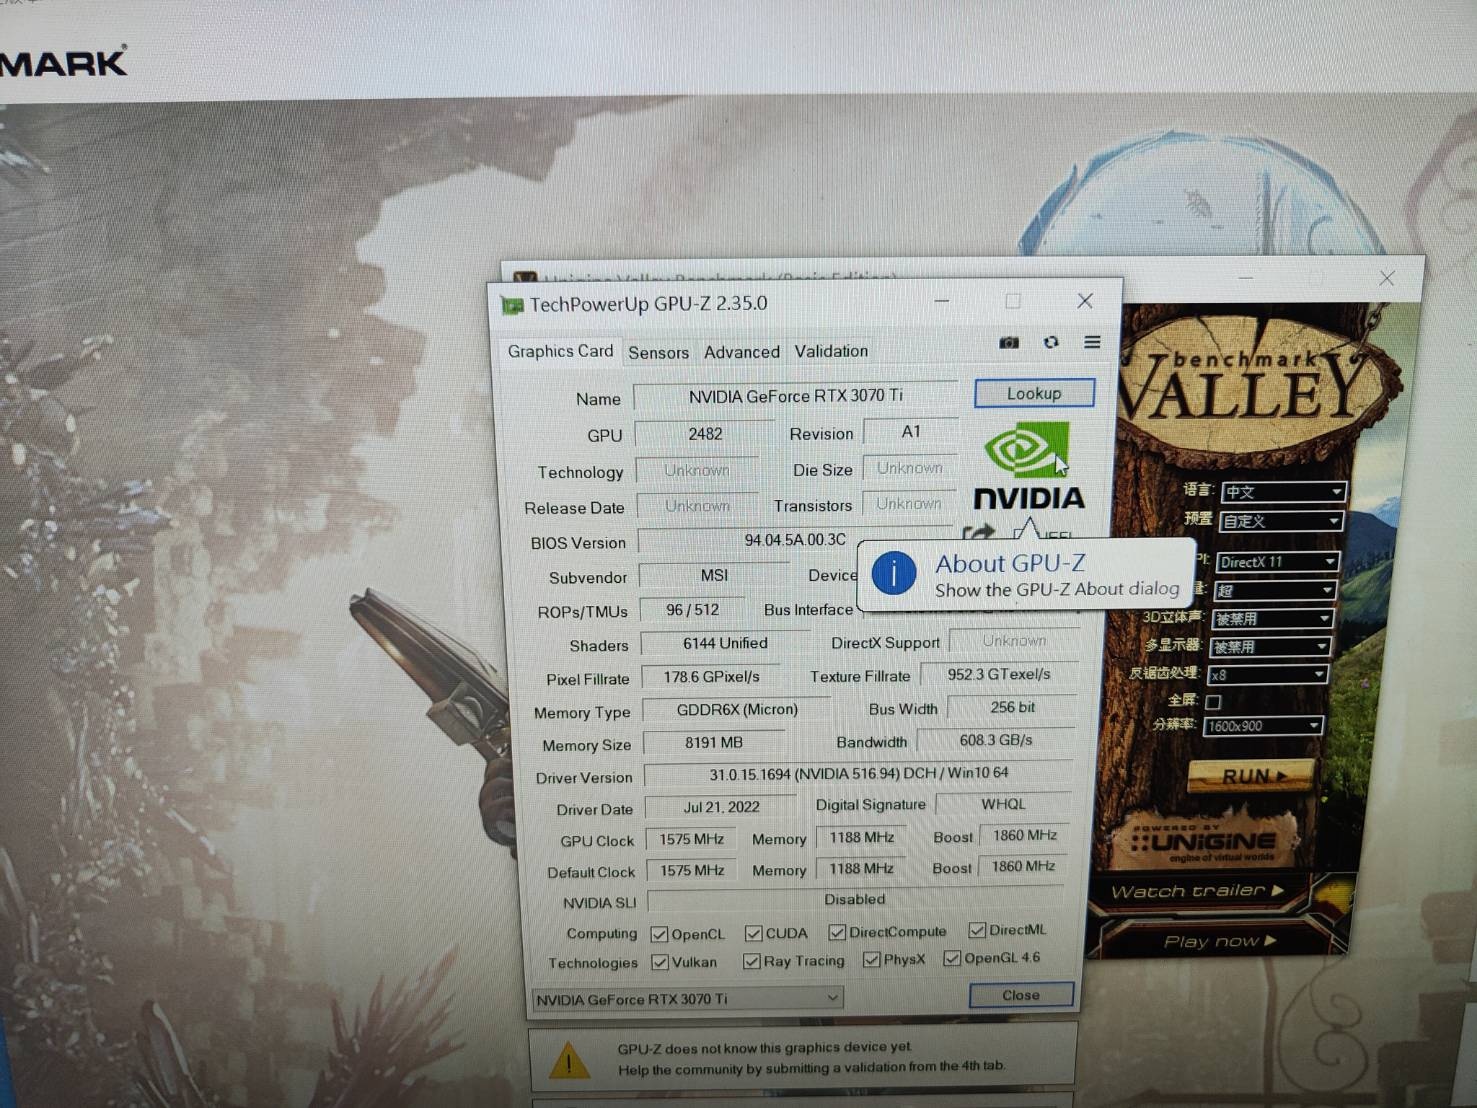Screen dimensions: 1477x1108
Task: Toggle the PhysX checkbox
Action: (x=872, y=959)
